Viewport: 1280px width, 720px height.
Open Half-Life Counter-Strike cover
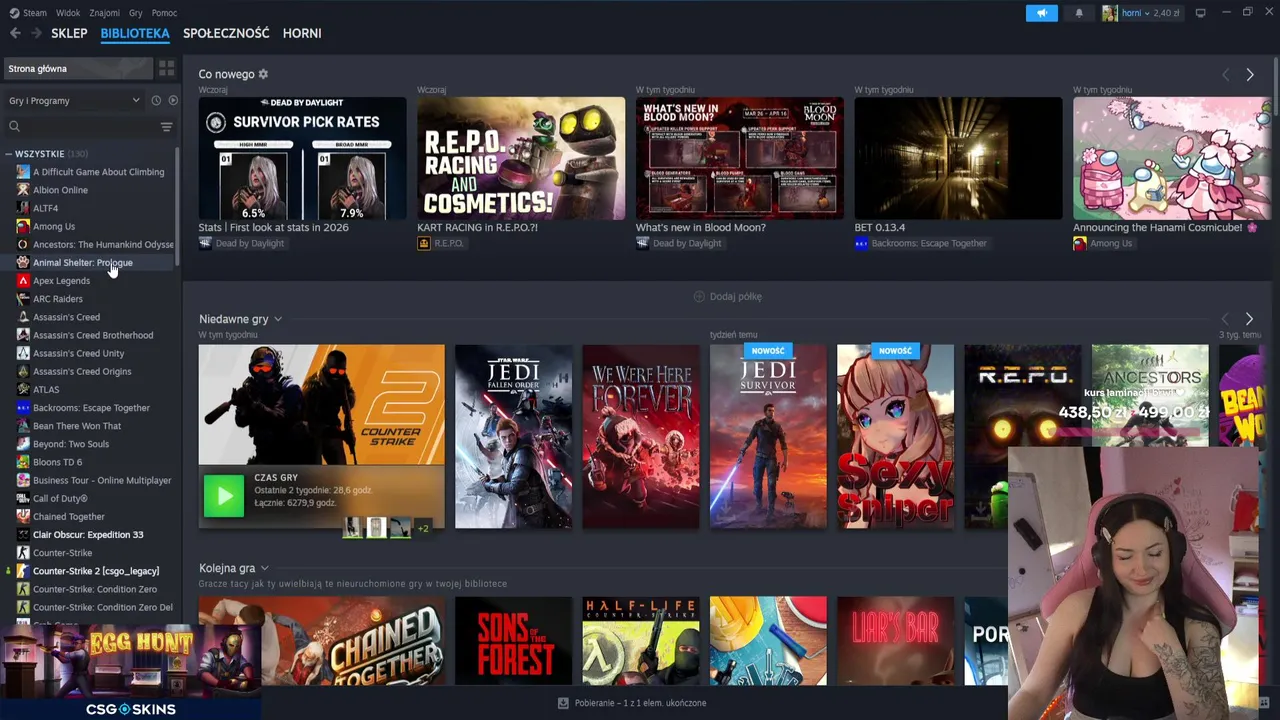tap(641, 641)
